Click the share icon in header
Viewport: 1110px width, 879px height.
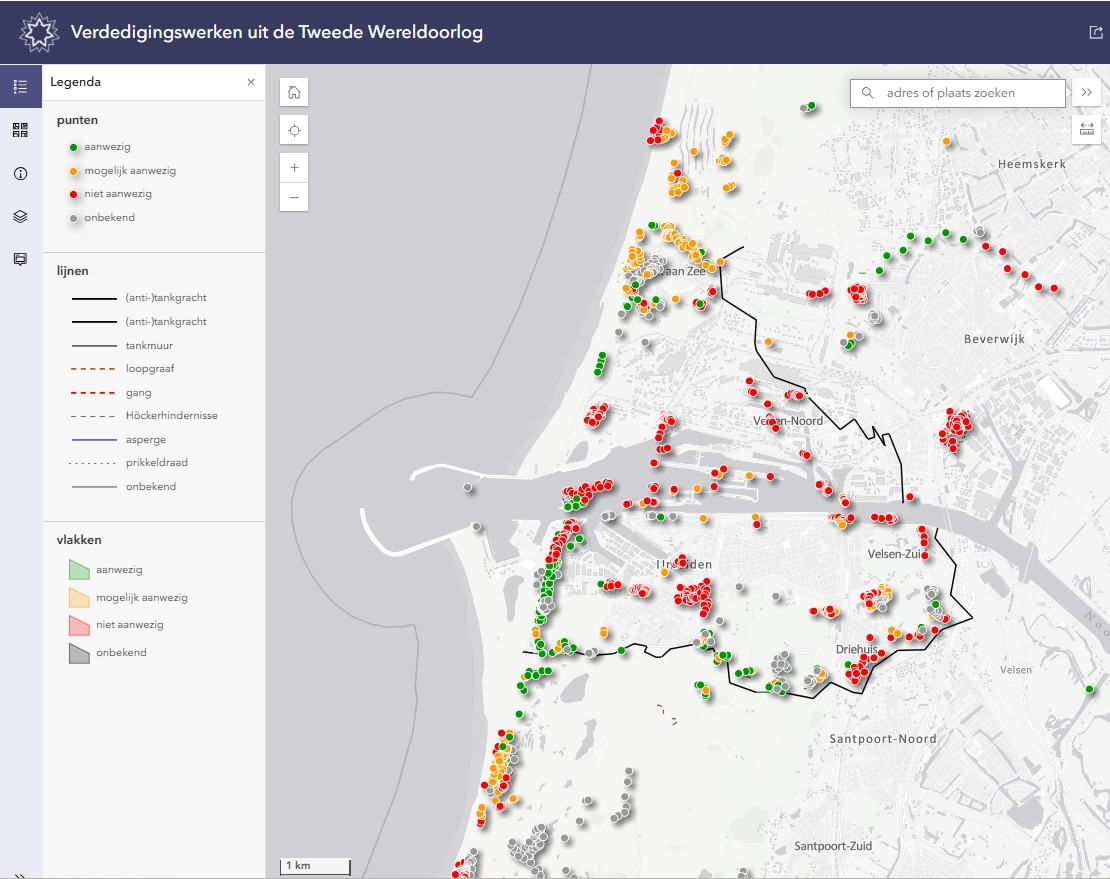pyautogui.click(x=1095, y=32)
